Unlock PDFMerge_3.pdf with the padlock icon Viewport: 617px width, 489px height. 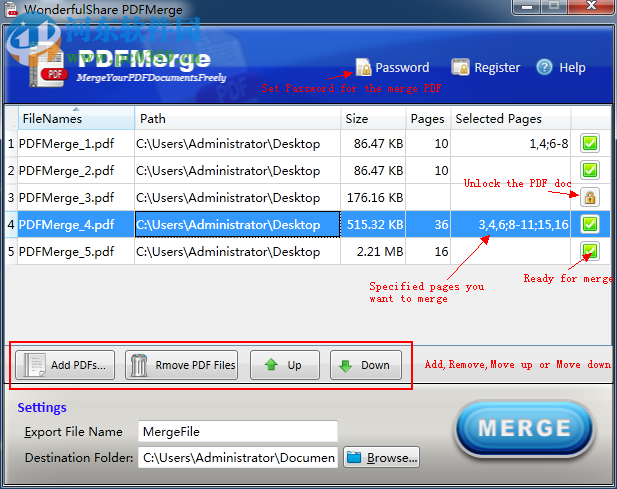589,197
